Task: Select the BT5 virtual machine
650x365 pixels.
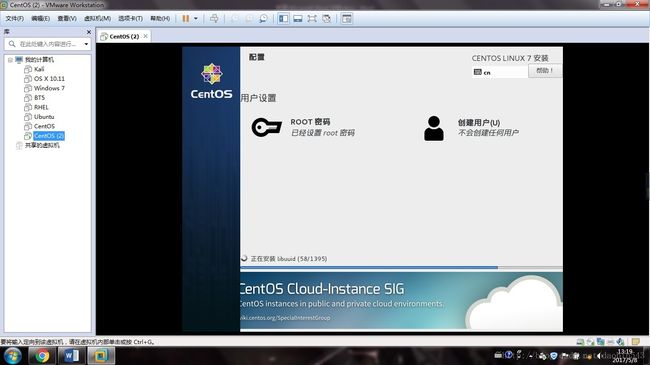Action: pos(39,98)
